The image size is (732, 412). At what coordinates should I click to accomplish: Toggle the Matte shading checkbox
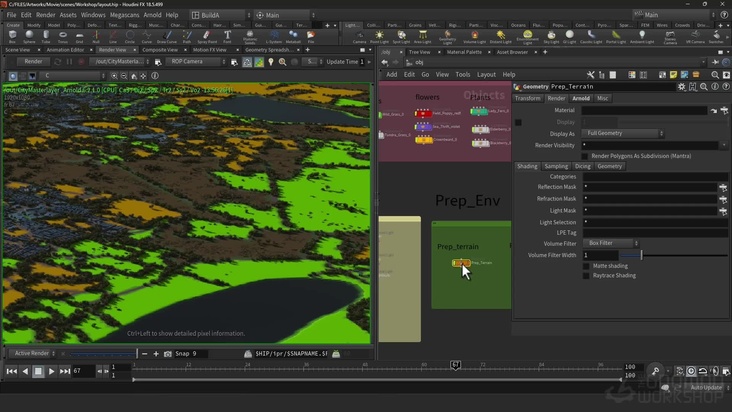pos(586,265)
